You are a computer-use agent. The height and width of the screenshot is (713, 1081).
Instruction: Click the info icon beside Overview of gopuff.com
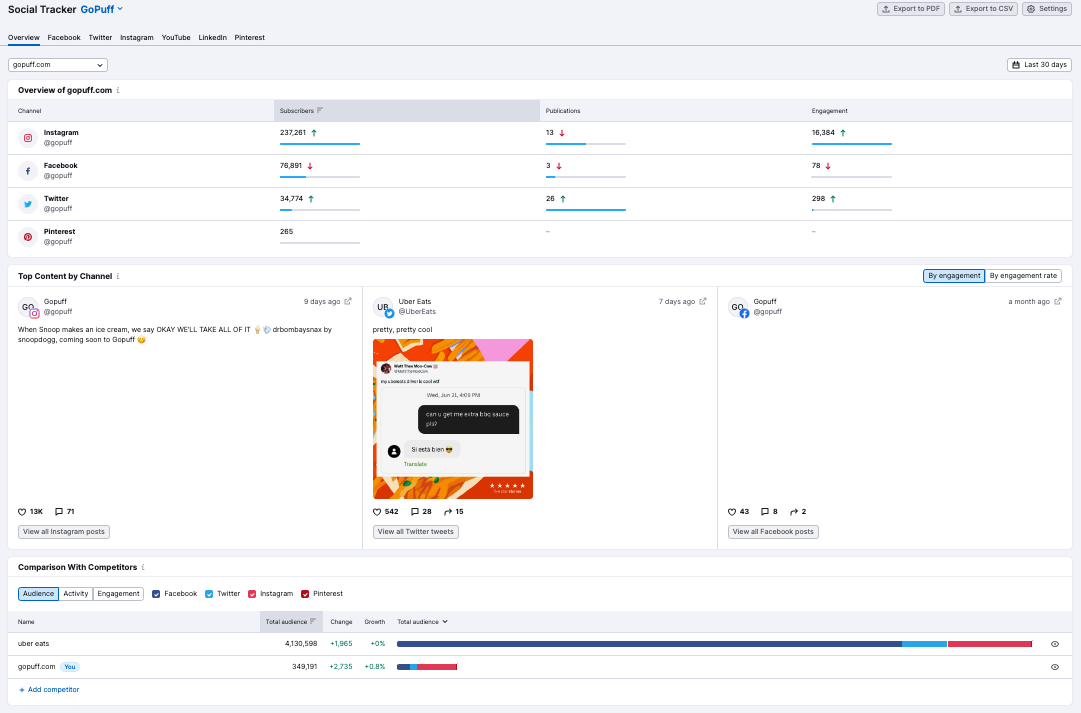(x=119, y=90)
